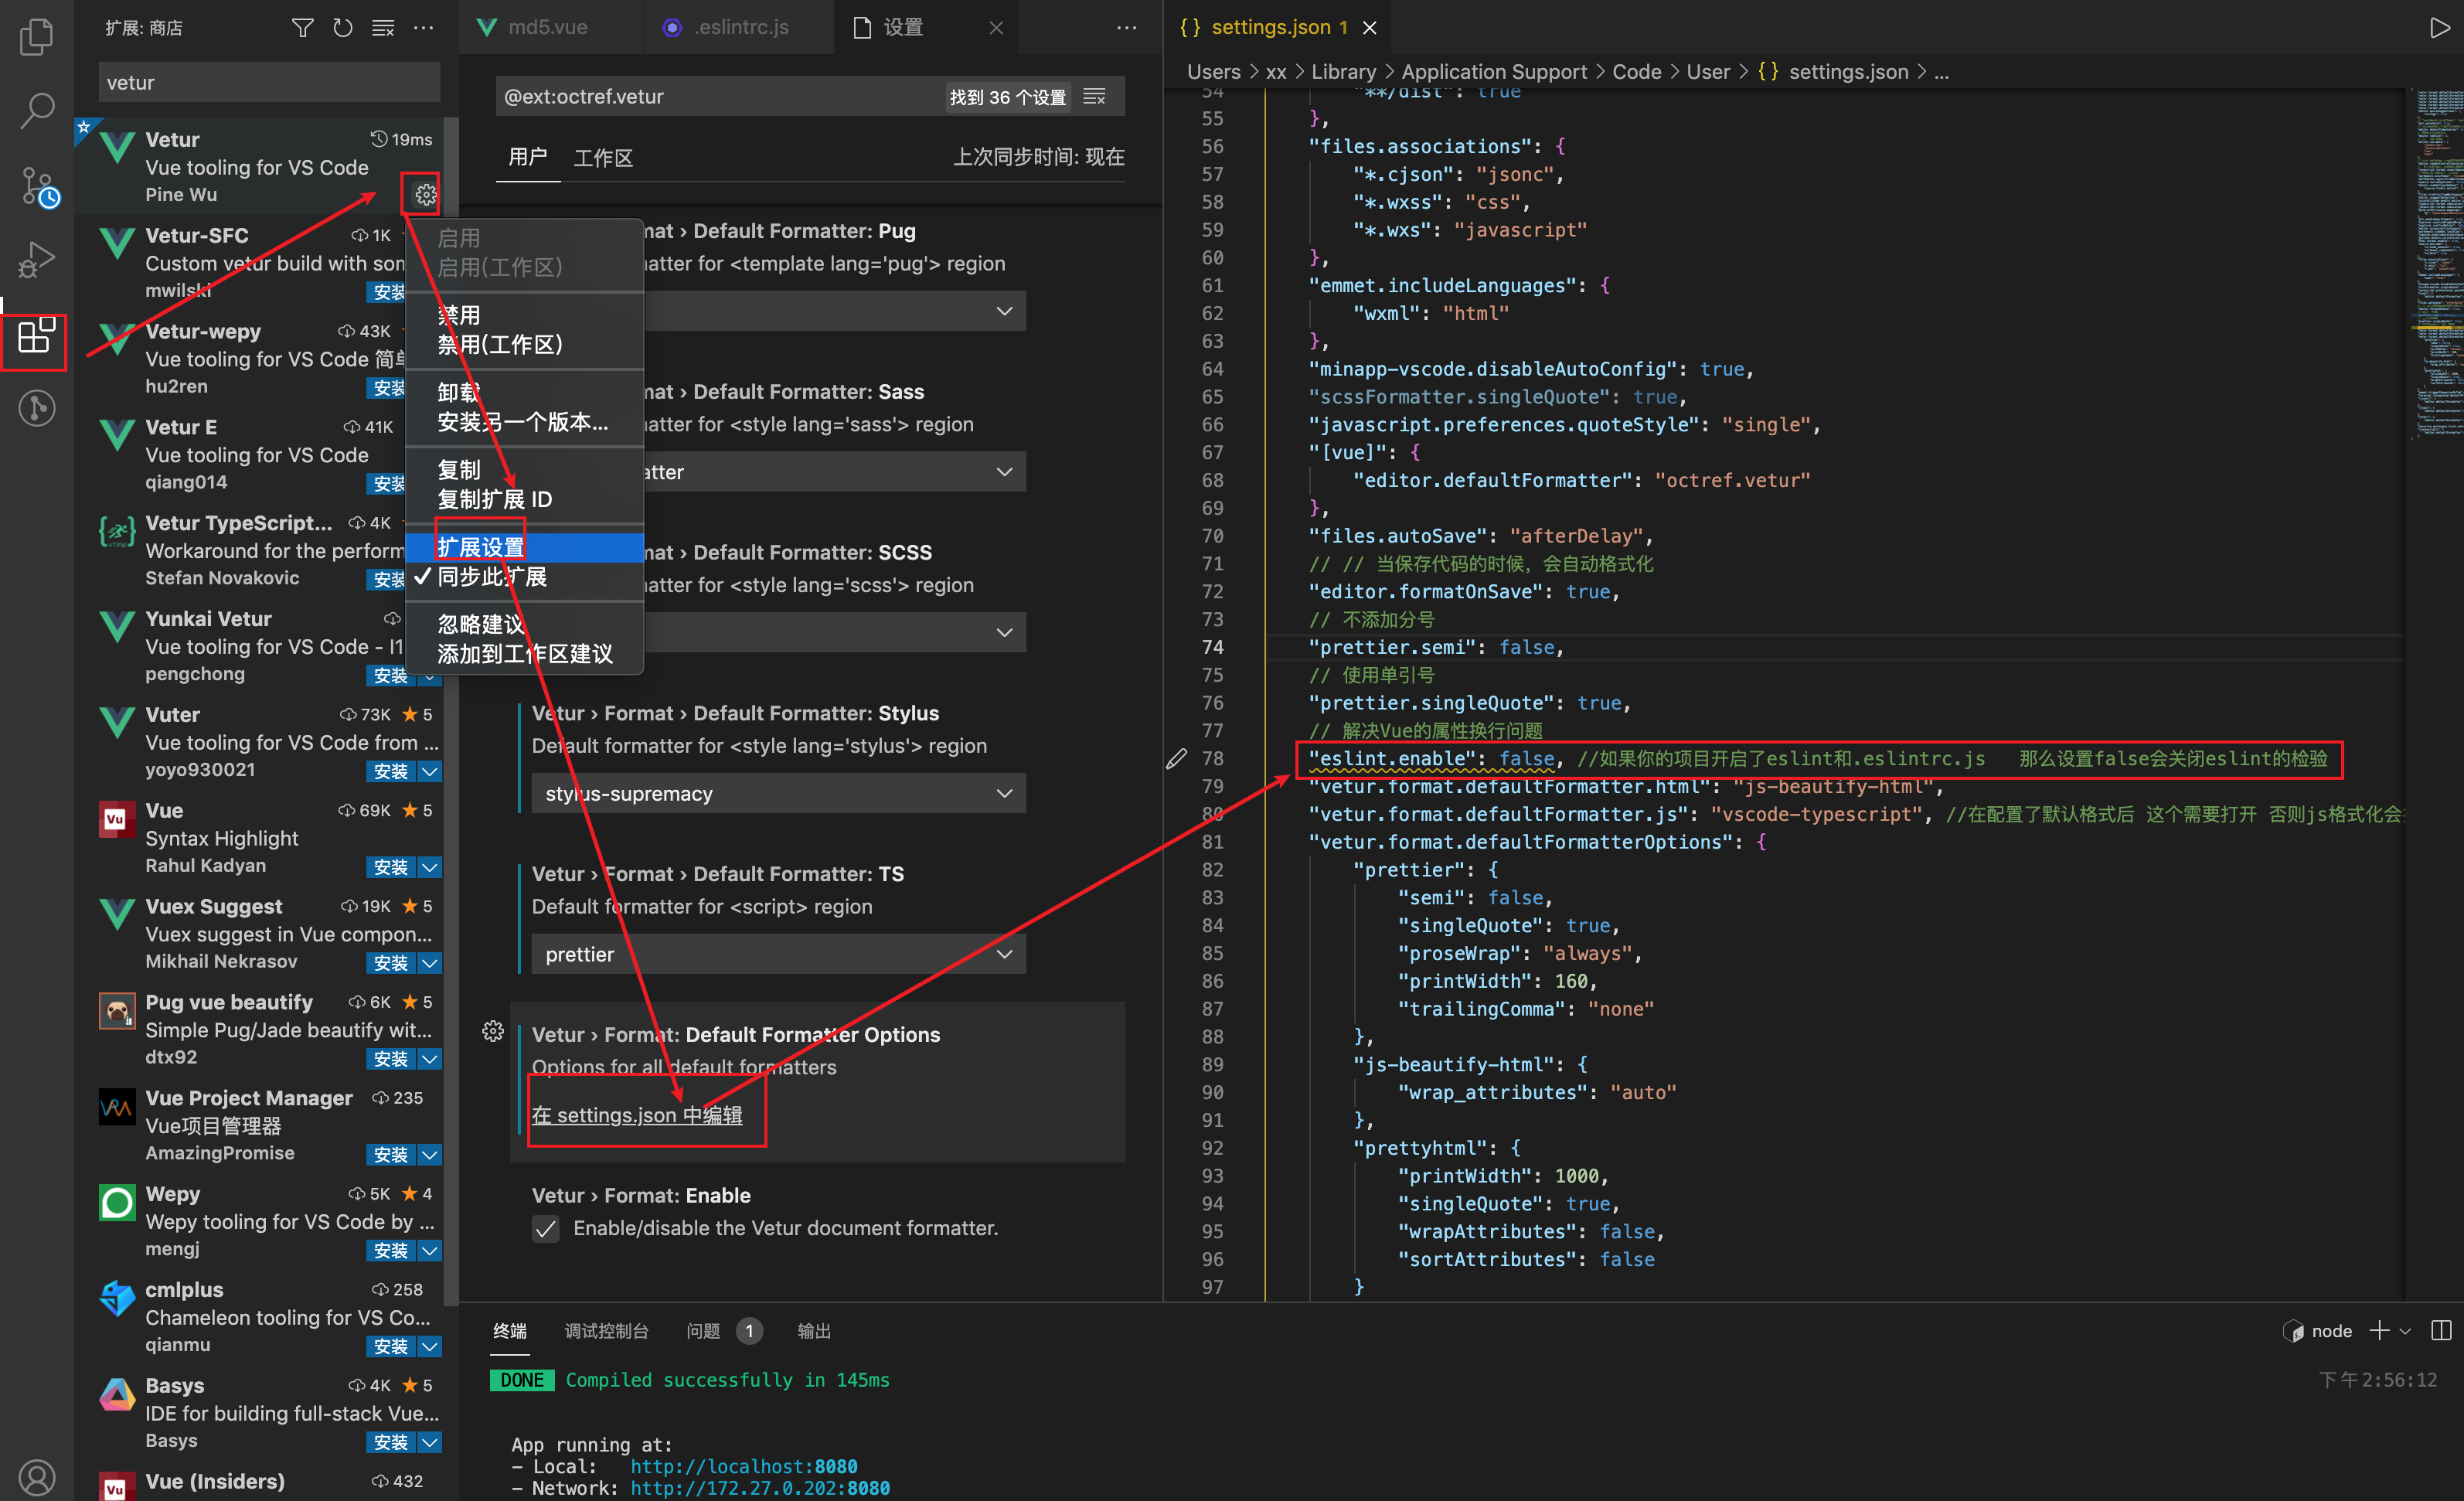Open the 调试控制台 panel tab
2464x1501 pixels.
[606, 1331]
